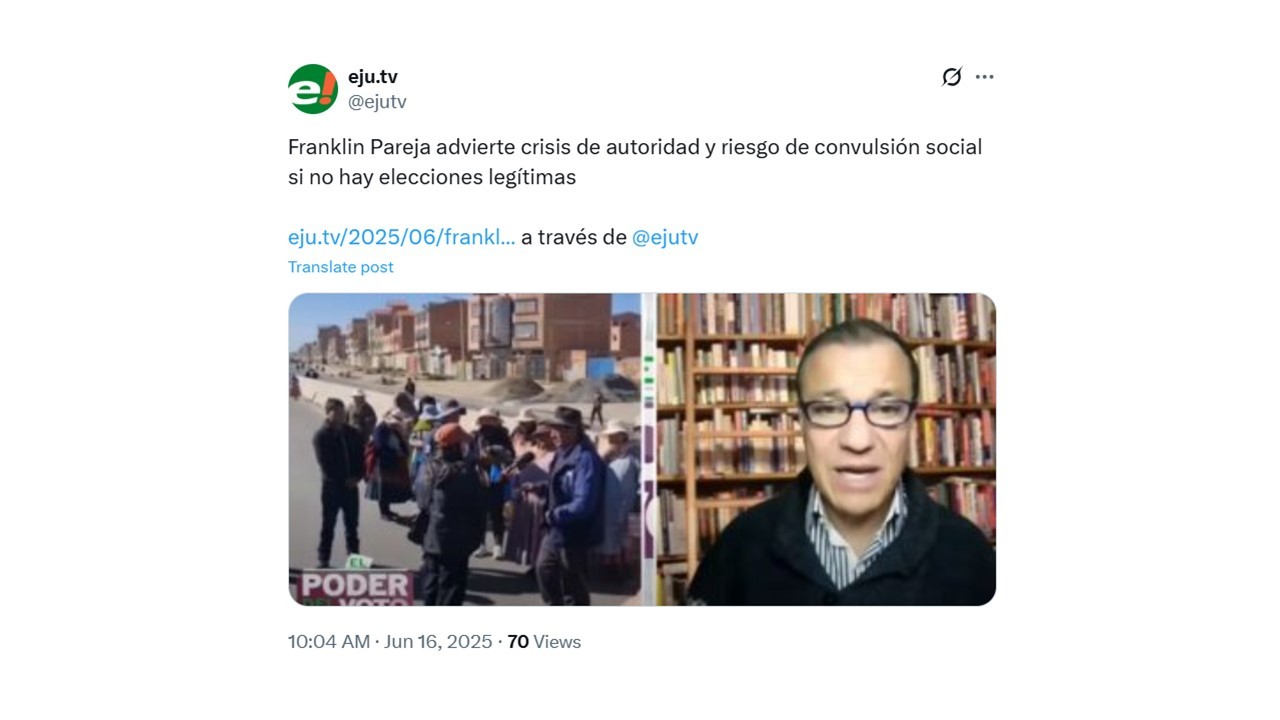Image resolution: width=1280 pixels, height=720 pixels.
Task: Follow the eju.tv/2025/06/frankl... article link
Action: click(x=402, y=237)
